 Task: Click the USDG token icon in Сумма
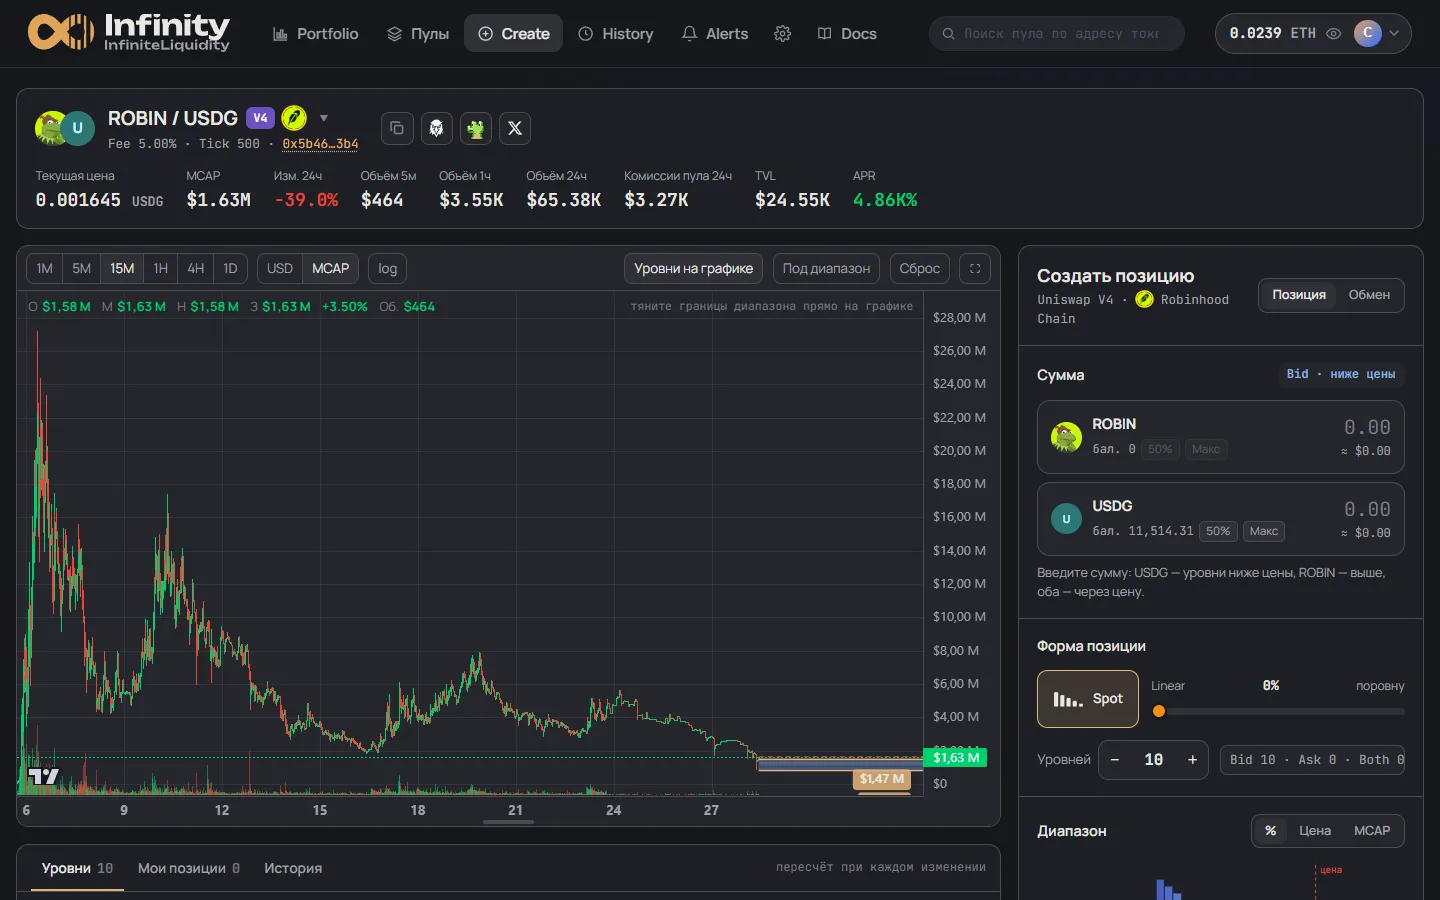coord(1066,519)
